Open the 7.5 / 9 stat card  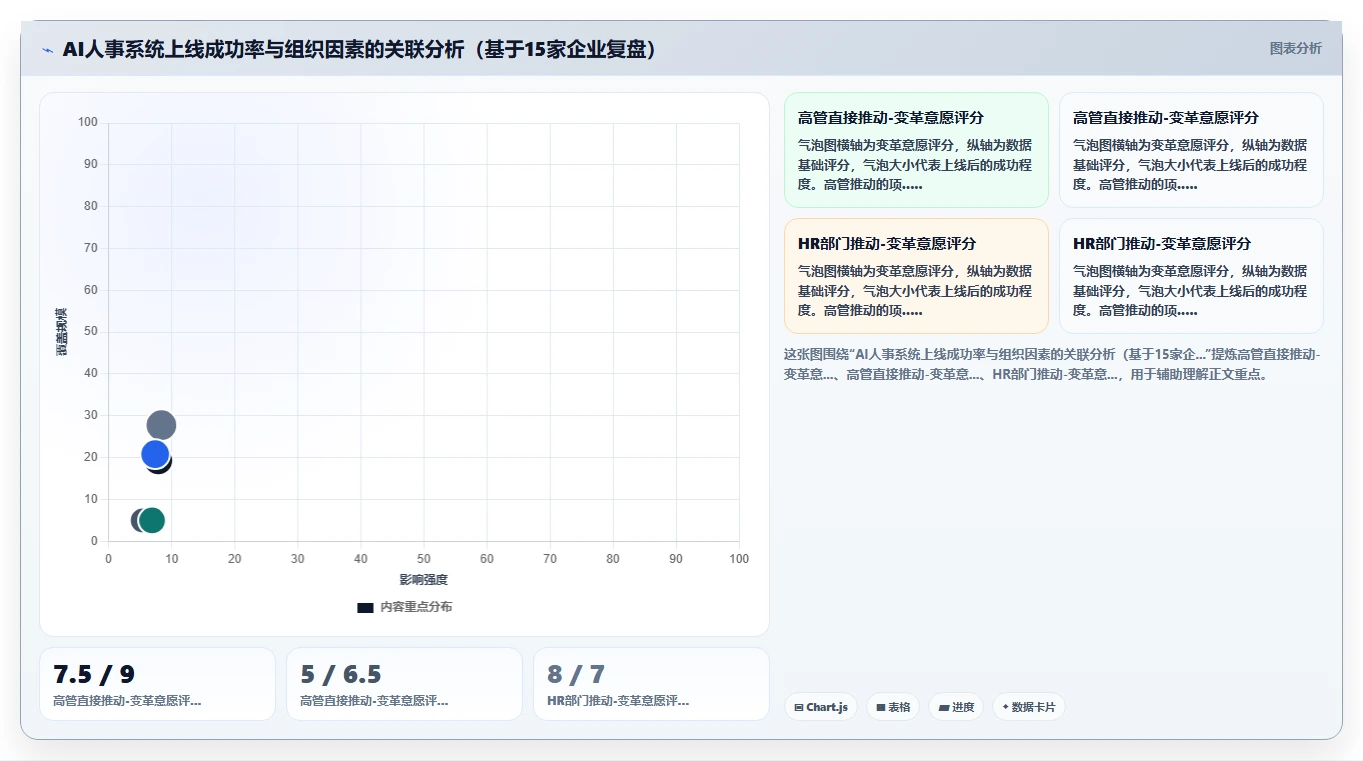click(157, 684)
